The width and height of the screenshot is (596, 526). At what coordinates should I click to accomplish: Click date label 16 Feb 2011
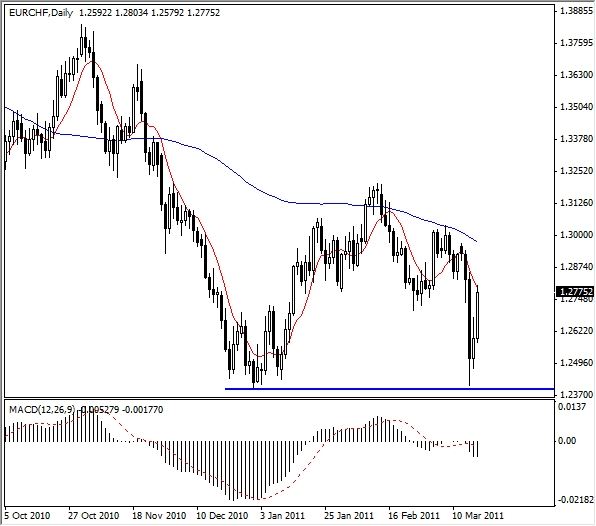tap(414, 516)
